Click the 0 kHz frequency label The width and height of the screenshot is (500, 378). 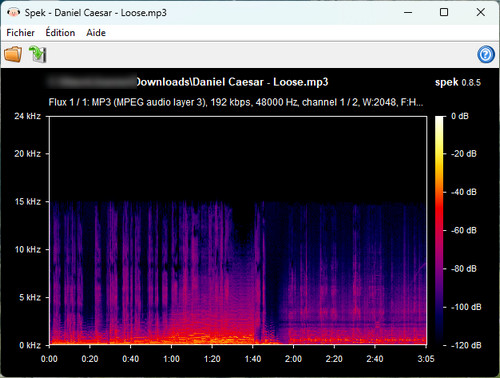point(30,345)
